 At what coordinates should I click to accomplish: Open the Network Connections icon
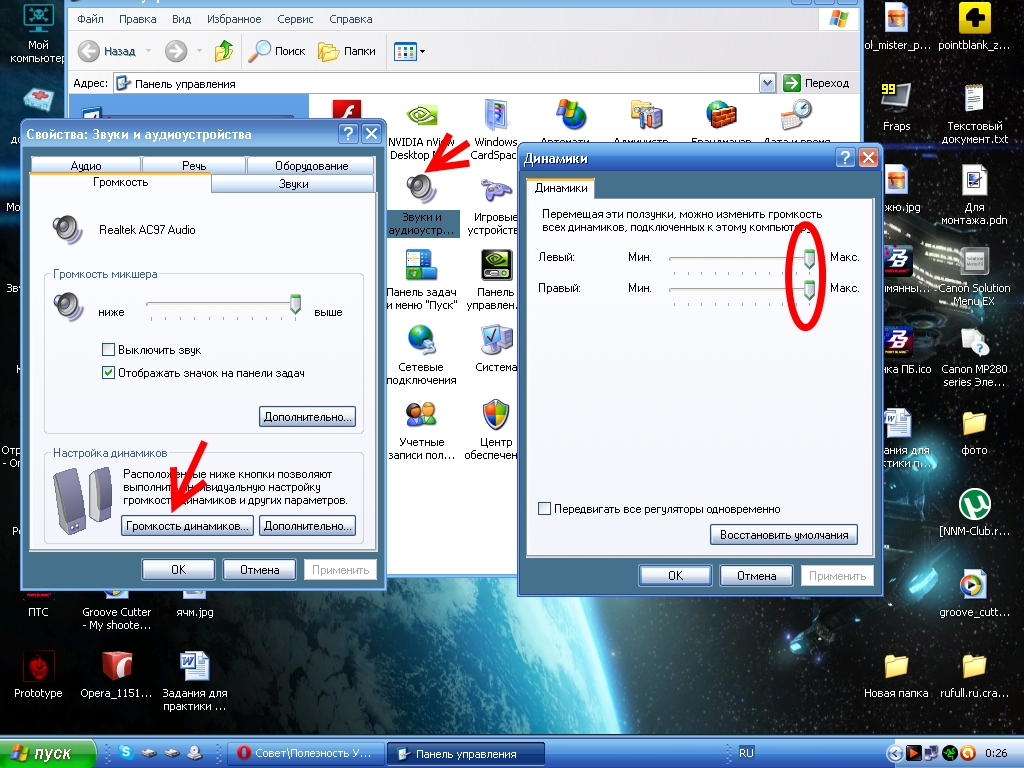pos(421,355)
